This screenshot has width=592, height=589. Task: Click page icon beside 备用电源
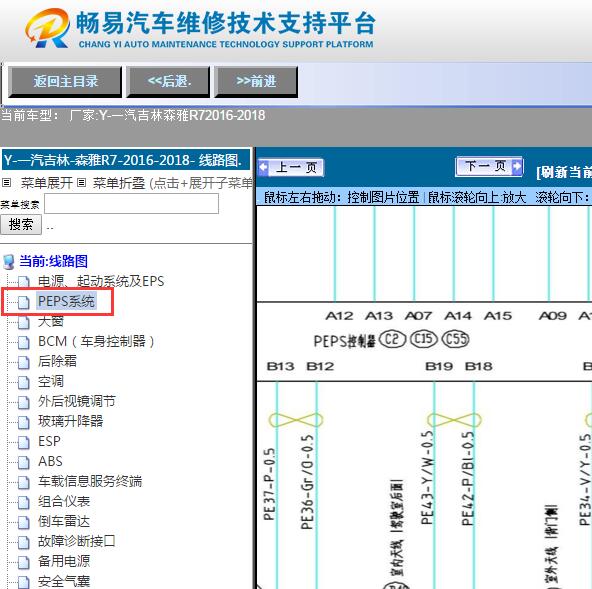pyautogui.click(x=23, y=562)
